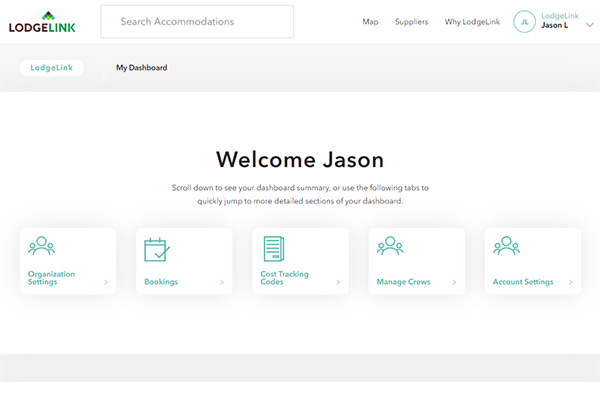Click the Cost Tracking Codes document icon
Image resolution: width=600 pixels, height=400 pixels.
tap(274, 249)
